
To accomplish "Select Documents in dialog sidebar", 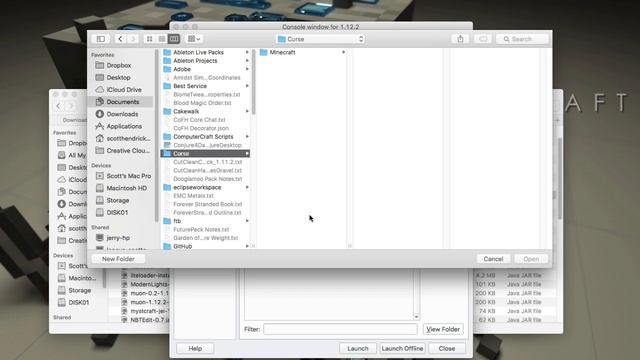I will [122, 102].
